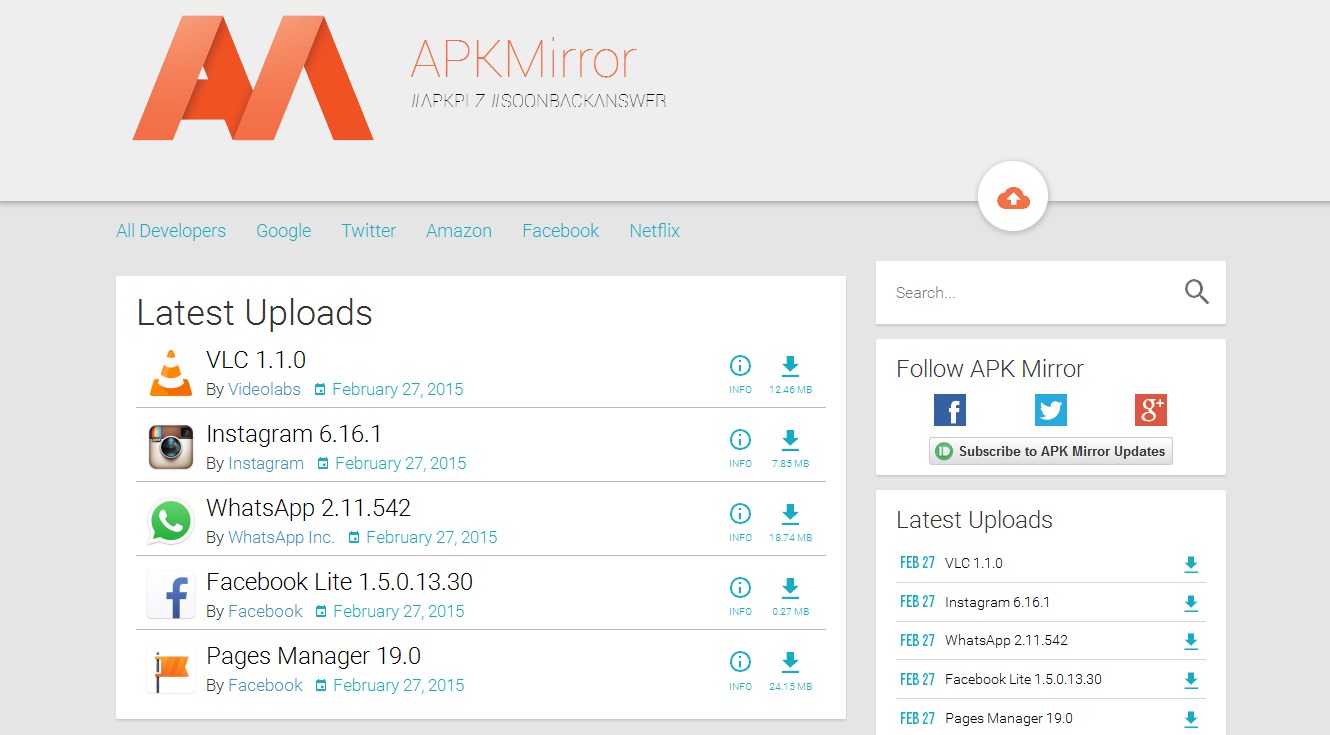
Task: Show info for Instagram 6.16.1
Action: (x=740, y=447)
